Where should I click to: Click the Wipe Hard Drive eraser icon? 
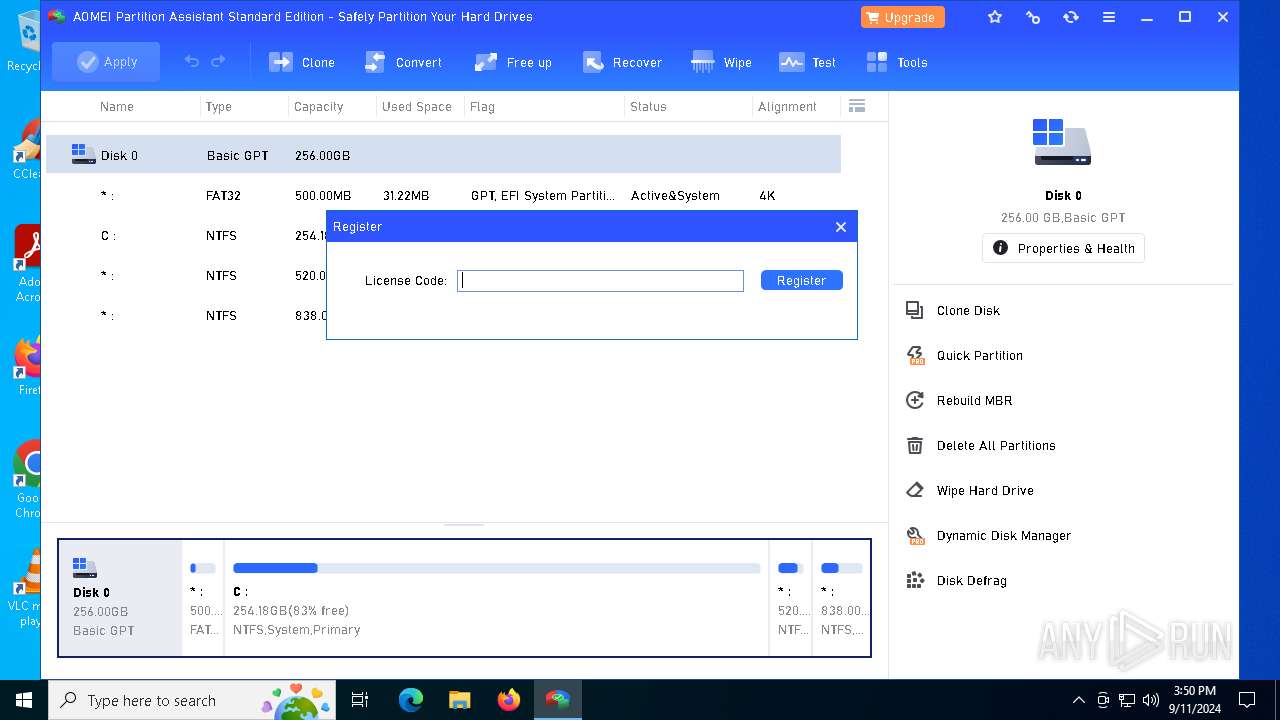pyautogui.click(x=915, y=491)
